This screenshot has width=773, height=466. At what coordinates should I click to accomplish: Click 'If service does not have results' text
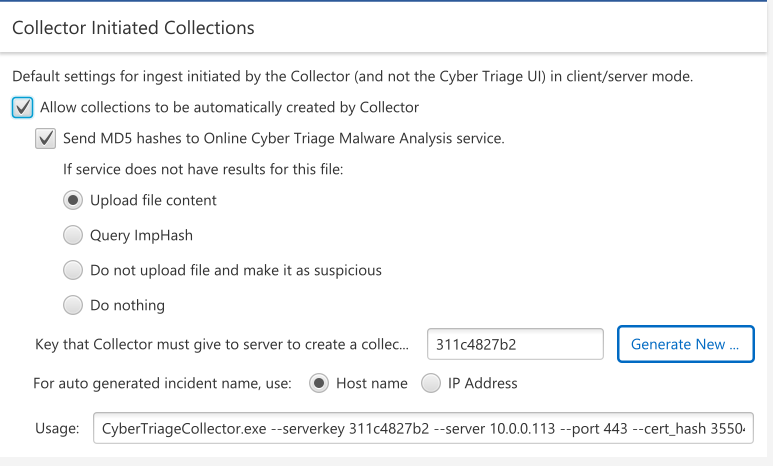tap(203, 169)
